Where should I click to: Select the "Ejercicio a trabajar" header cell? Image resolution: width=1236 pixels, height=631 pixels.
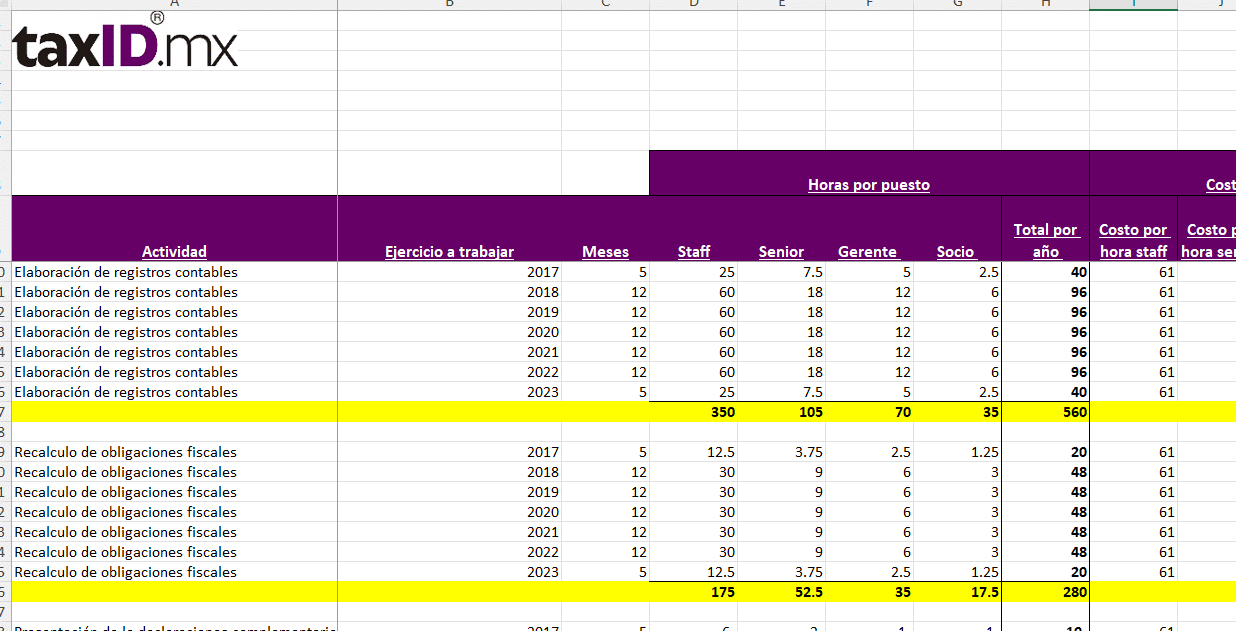pyautogui.click(x=449, y=251)
